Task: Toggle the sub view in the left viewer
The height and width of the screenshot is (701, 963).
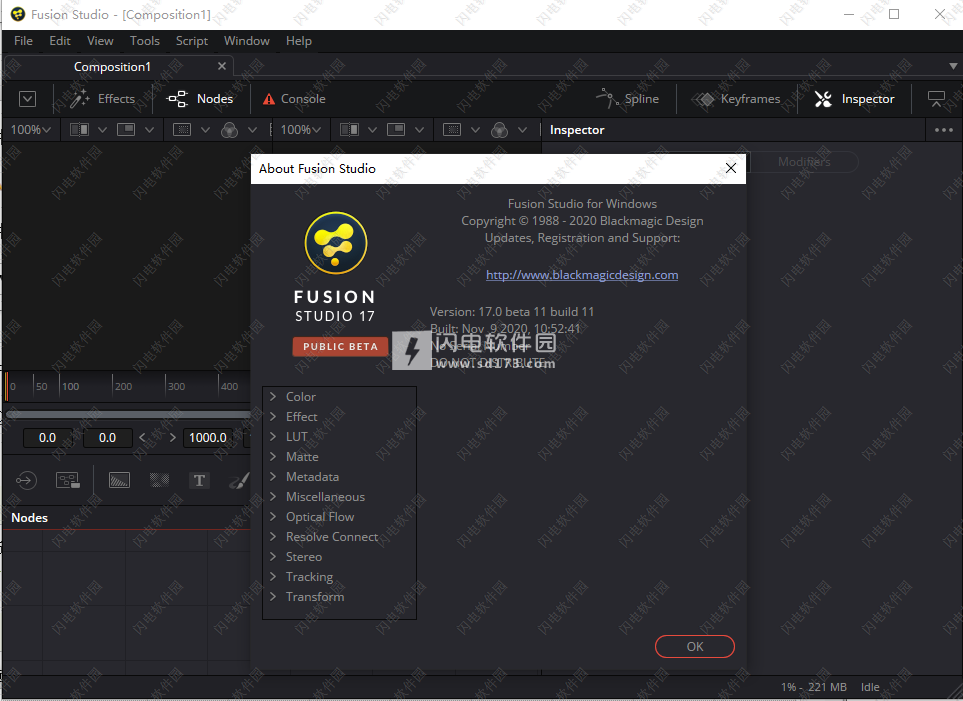Action: click(126, 130)
